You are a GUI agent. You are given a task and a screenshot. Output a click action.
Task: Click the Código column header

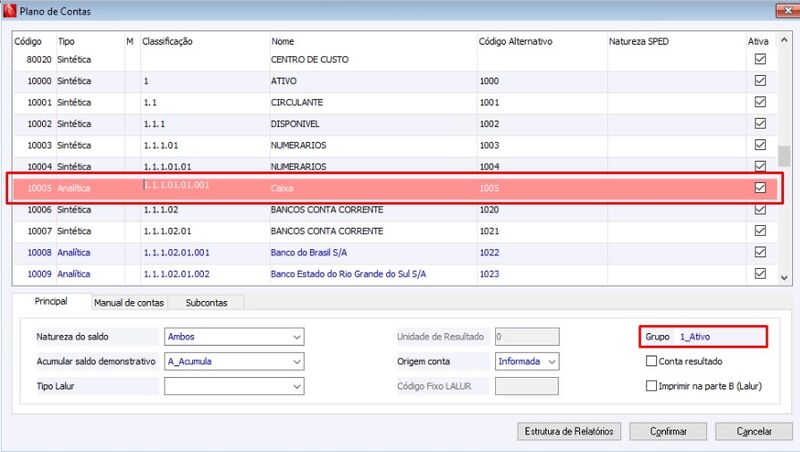pyautogui.click(x=28, y=41)
